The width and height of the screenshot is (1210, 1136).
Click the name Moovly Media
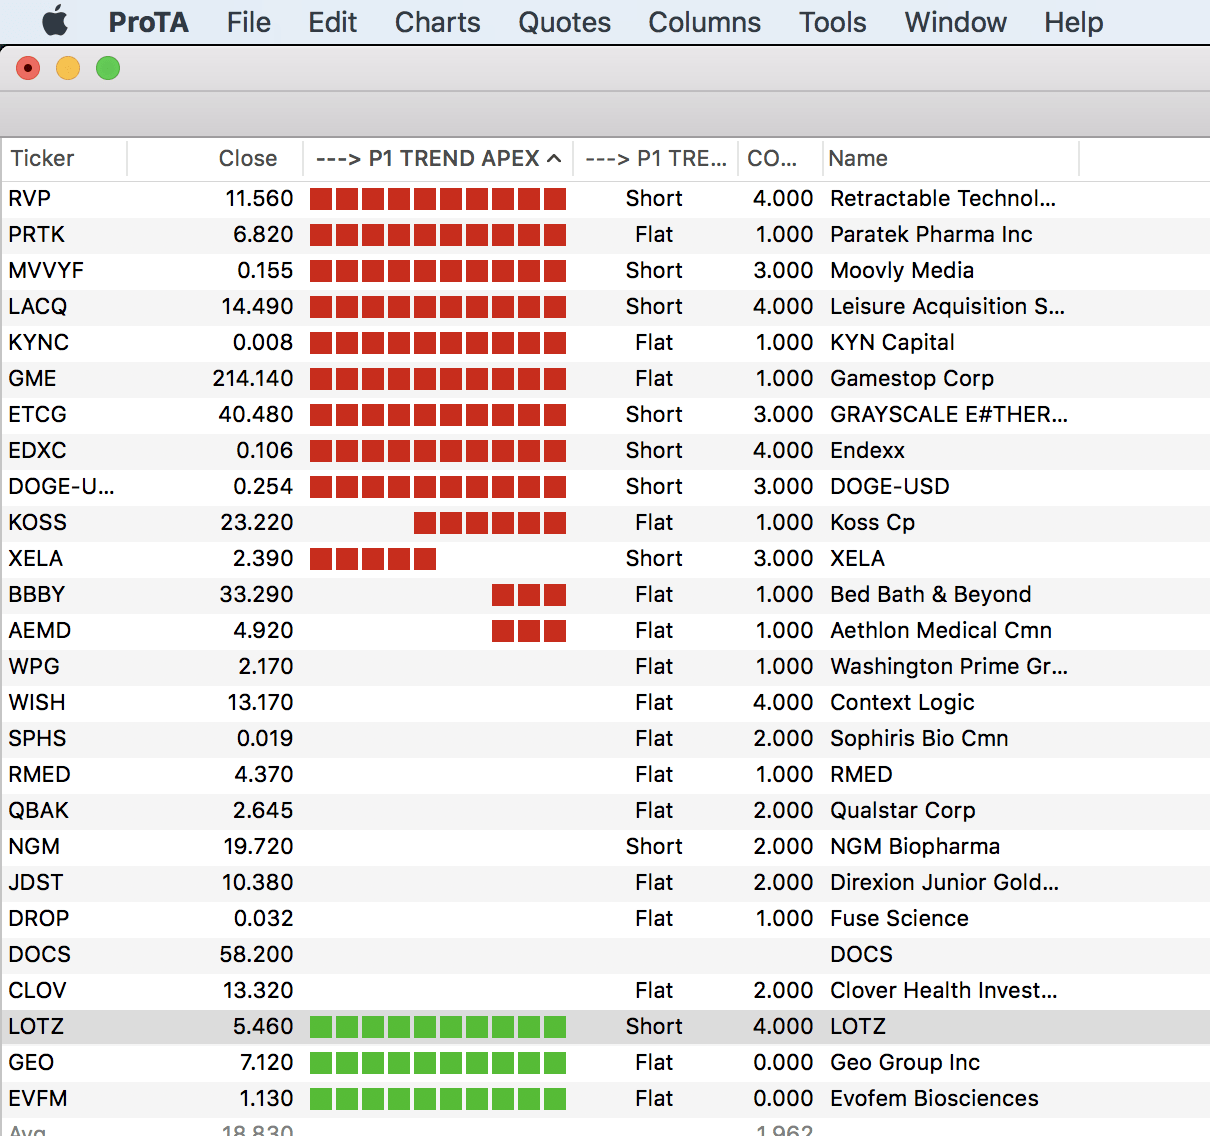coord(902,270)
